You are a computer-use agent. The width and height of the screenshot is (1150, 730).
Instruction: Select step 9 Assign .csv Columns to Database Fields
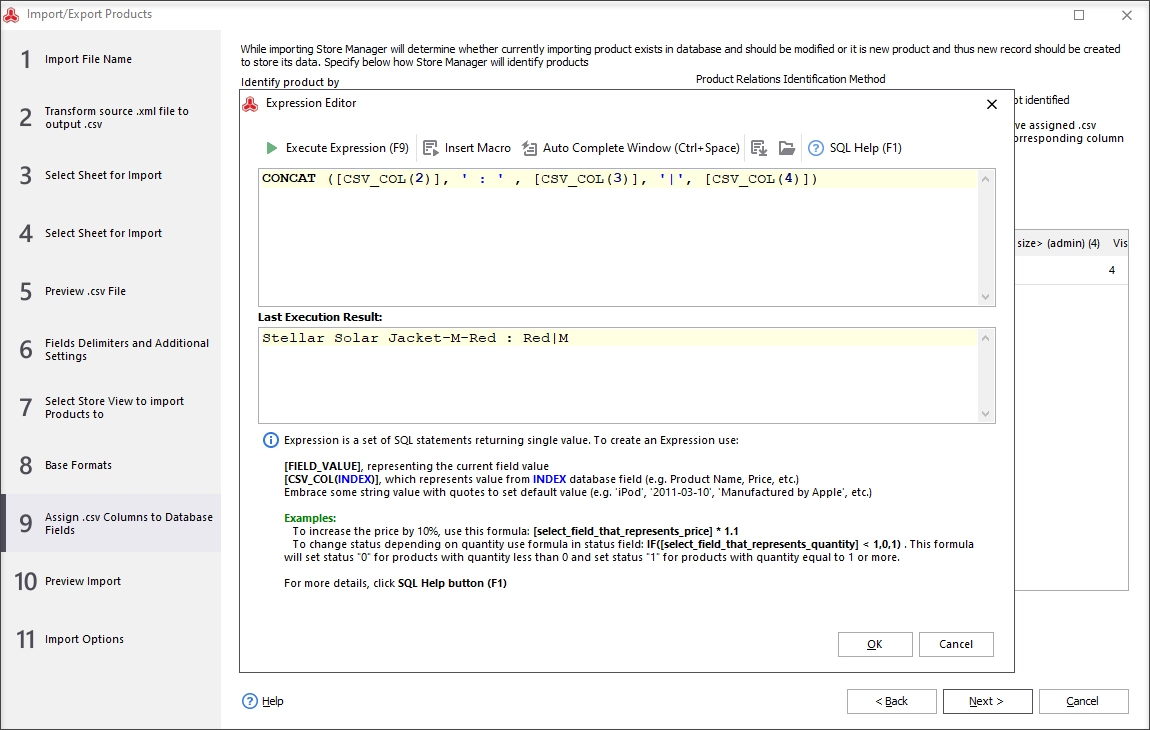(110, 523)
